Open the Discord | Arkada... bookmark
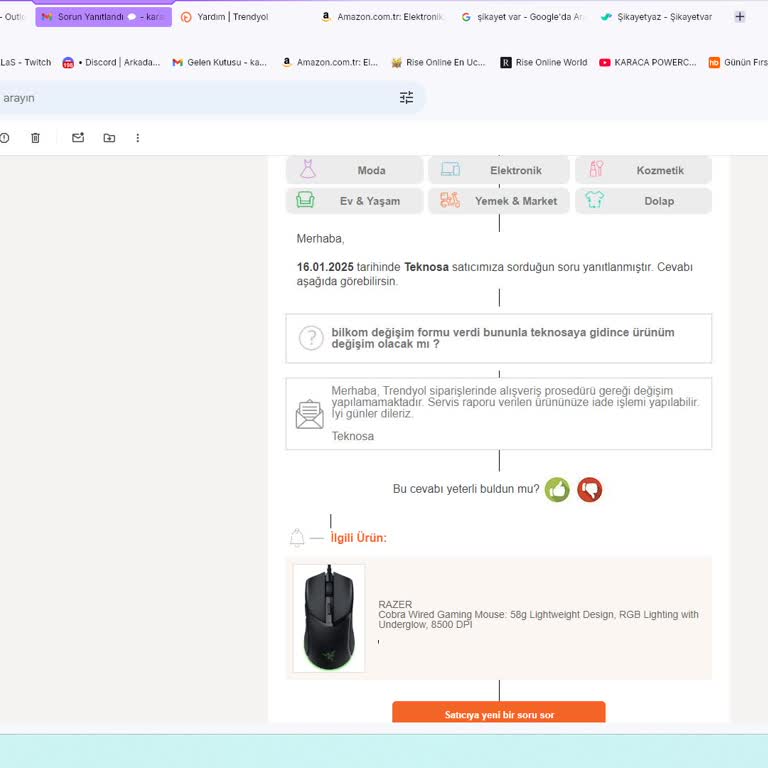This screenshot has width=768, height=768. pyautogui.click(x=112, y=62)
